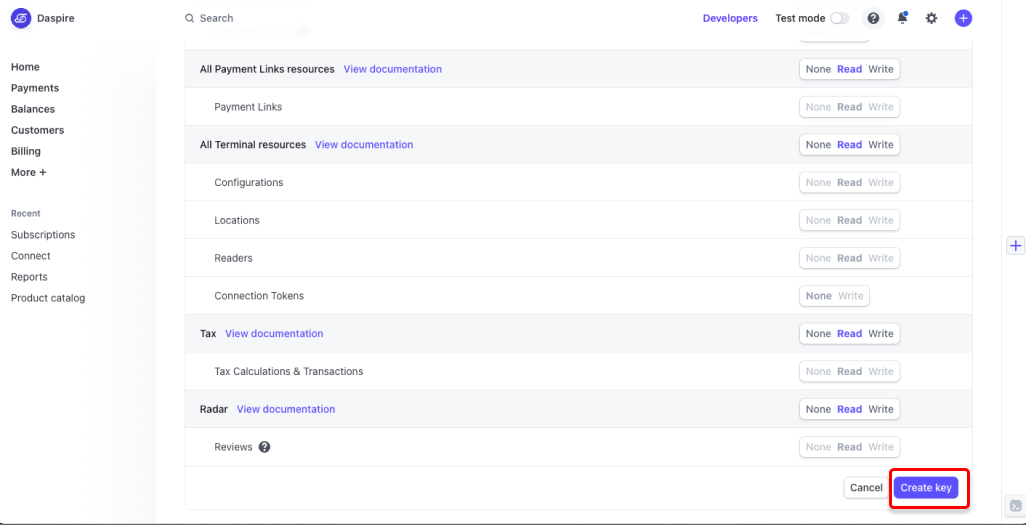1026x525 pixels.
Task: Select Read for Payment Links row
Action: 849,107
